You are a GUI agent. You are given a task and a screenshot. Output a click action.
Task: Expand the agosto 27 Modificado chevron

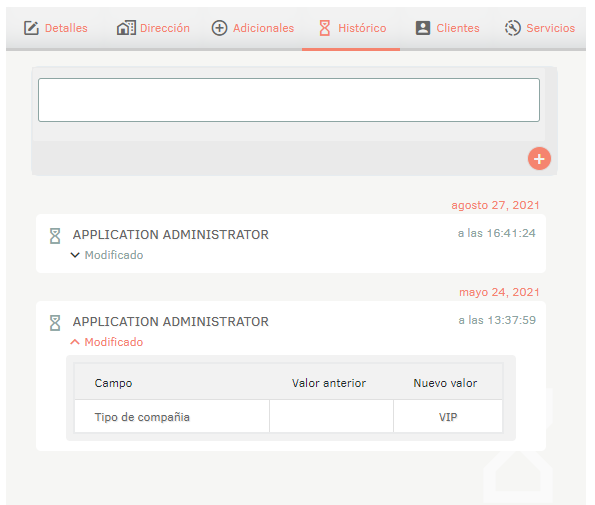point(75,255)
